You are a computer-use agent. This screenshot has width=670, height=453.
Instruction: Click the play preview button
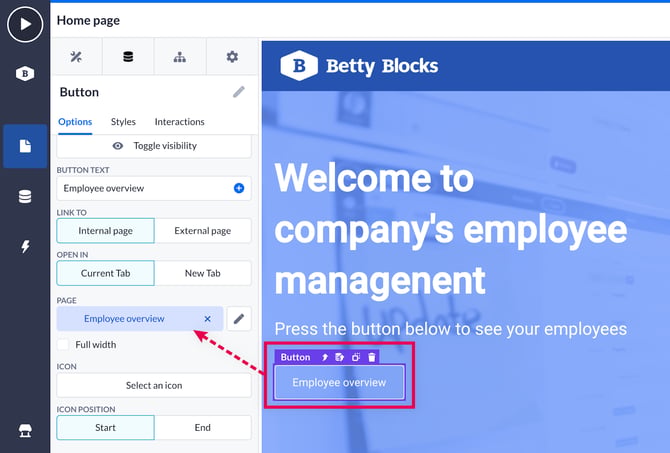pyautogui.click(x=25, y=24)
